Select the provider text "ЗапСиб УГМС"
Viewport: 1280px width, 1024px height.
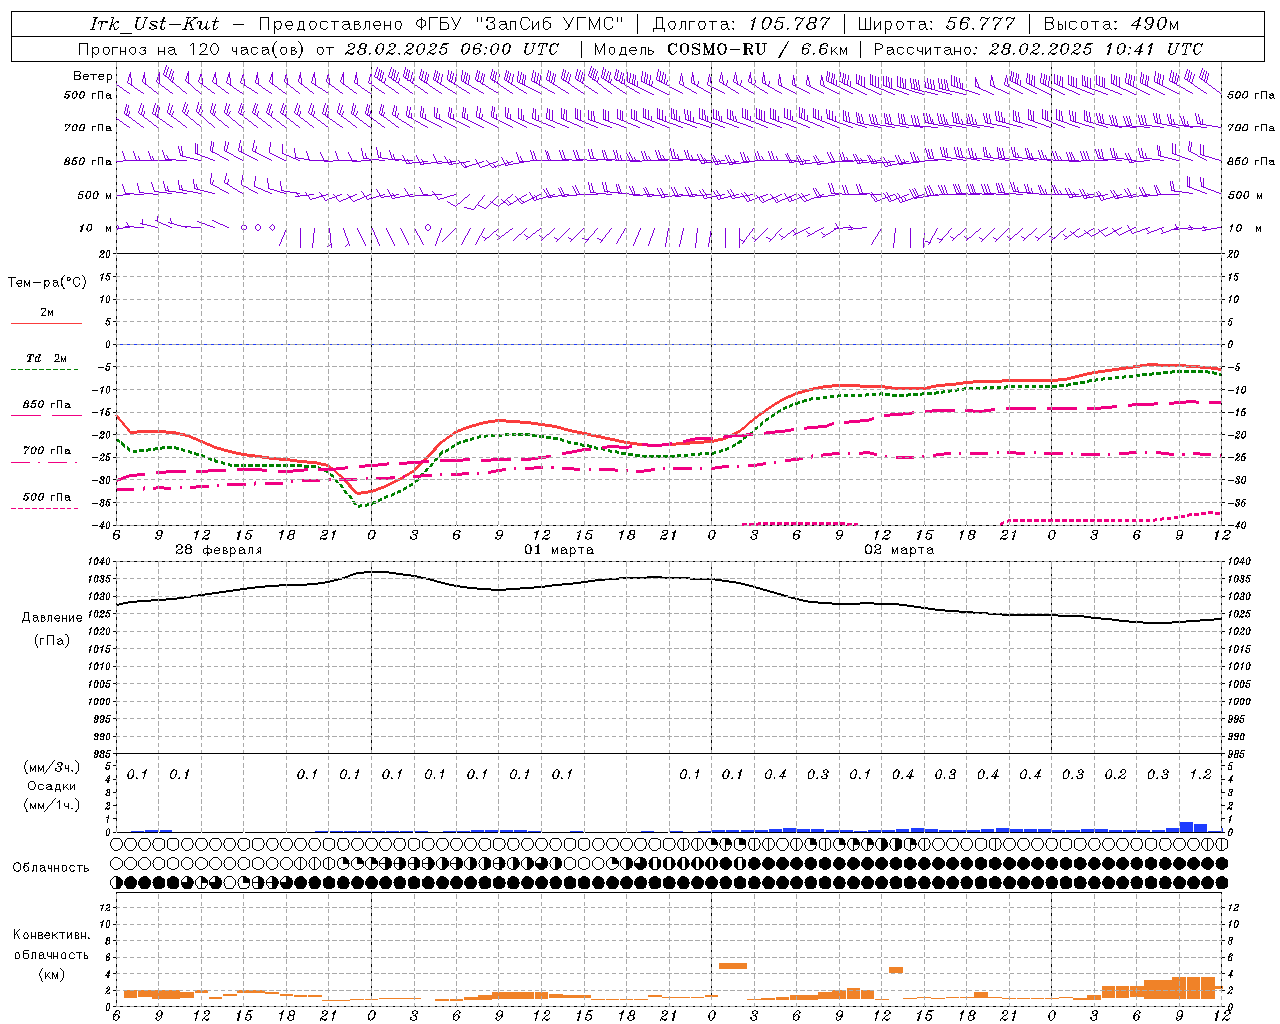(x=552, y=24)
